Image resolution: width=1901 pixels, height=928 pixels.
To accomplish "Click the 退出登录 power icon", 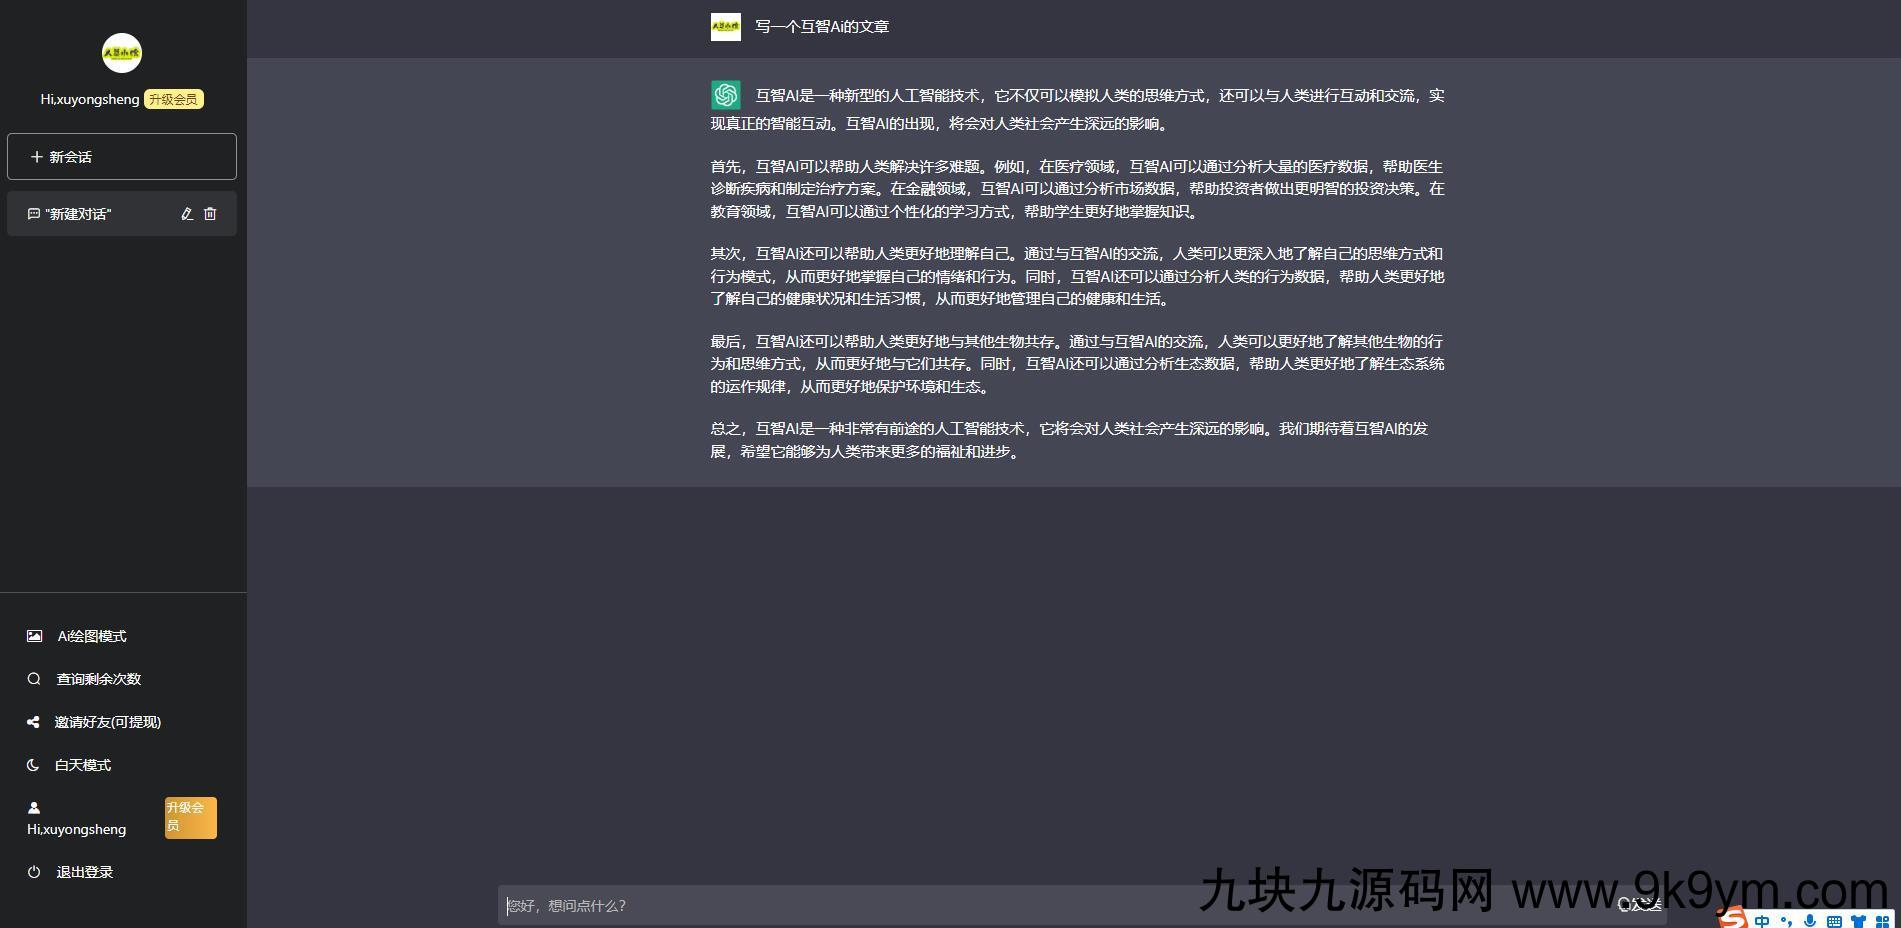I will click(x=34, y=872).
